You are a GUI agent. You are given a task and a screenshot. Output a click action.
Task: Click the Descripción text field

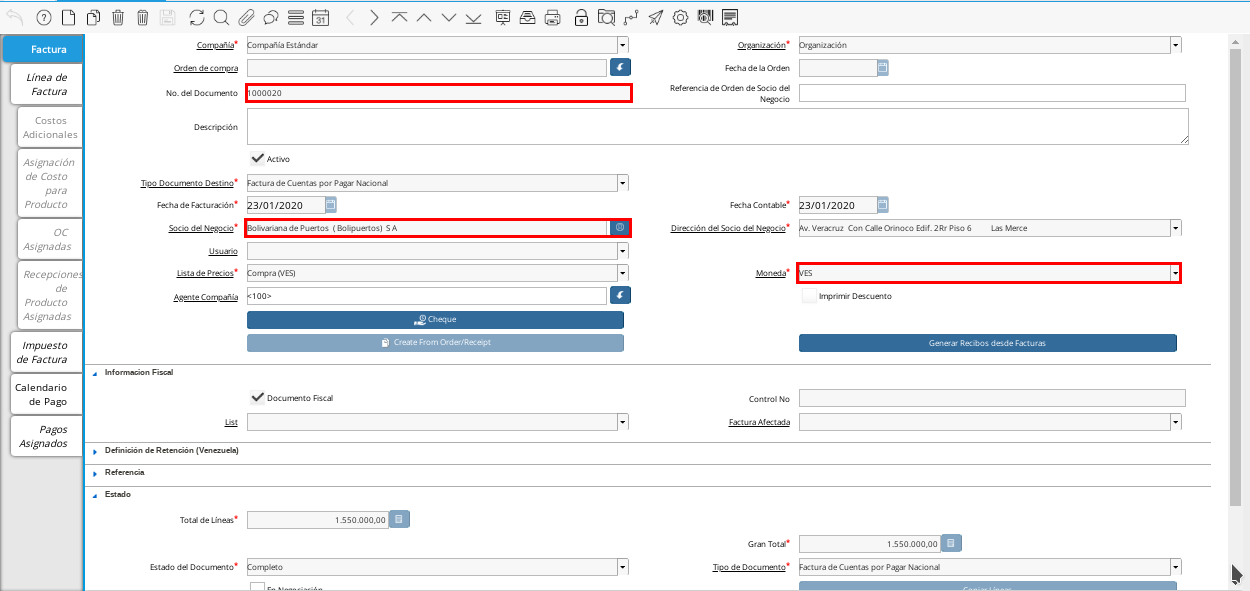(717, 127)
